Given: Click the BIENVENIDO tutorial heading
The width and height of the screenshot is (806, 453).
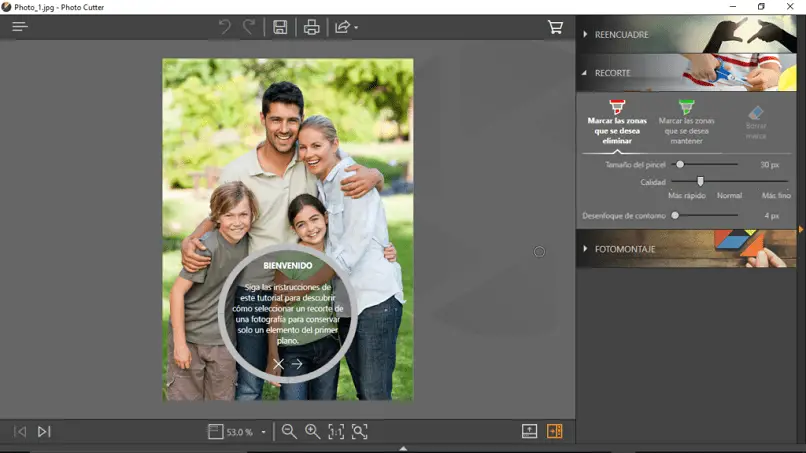Looking at the screenshot, I should [x=288, y=266].
